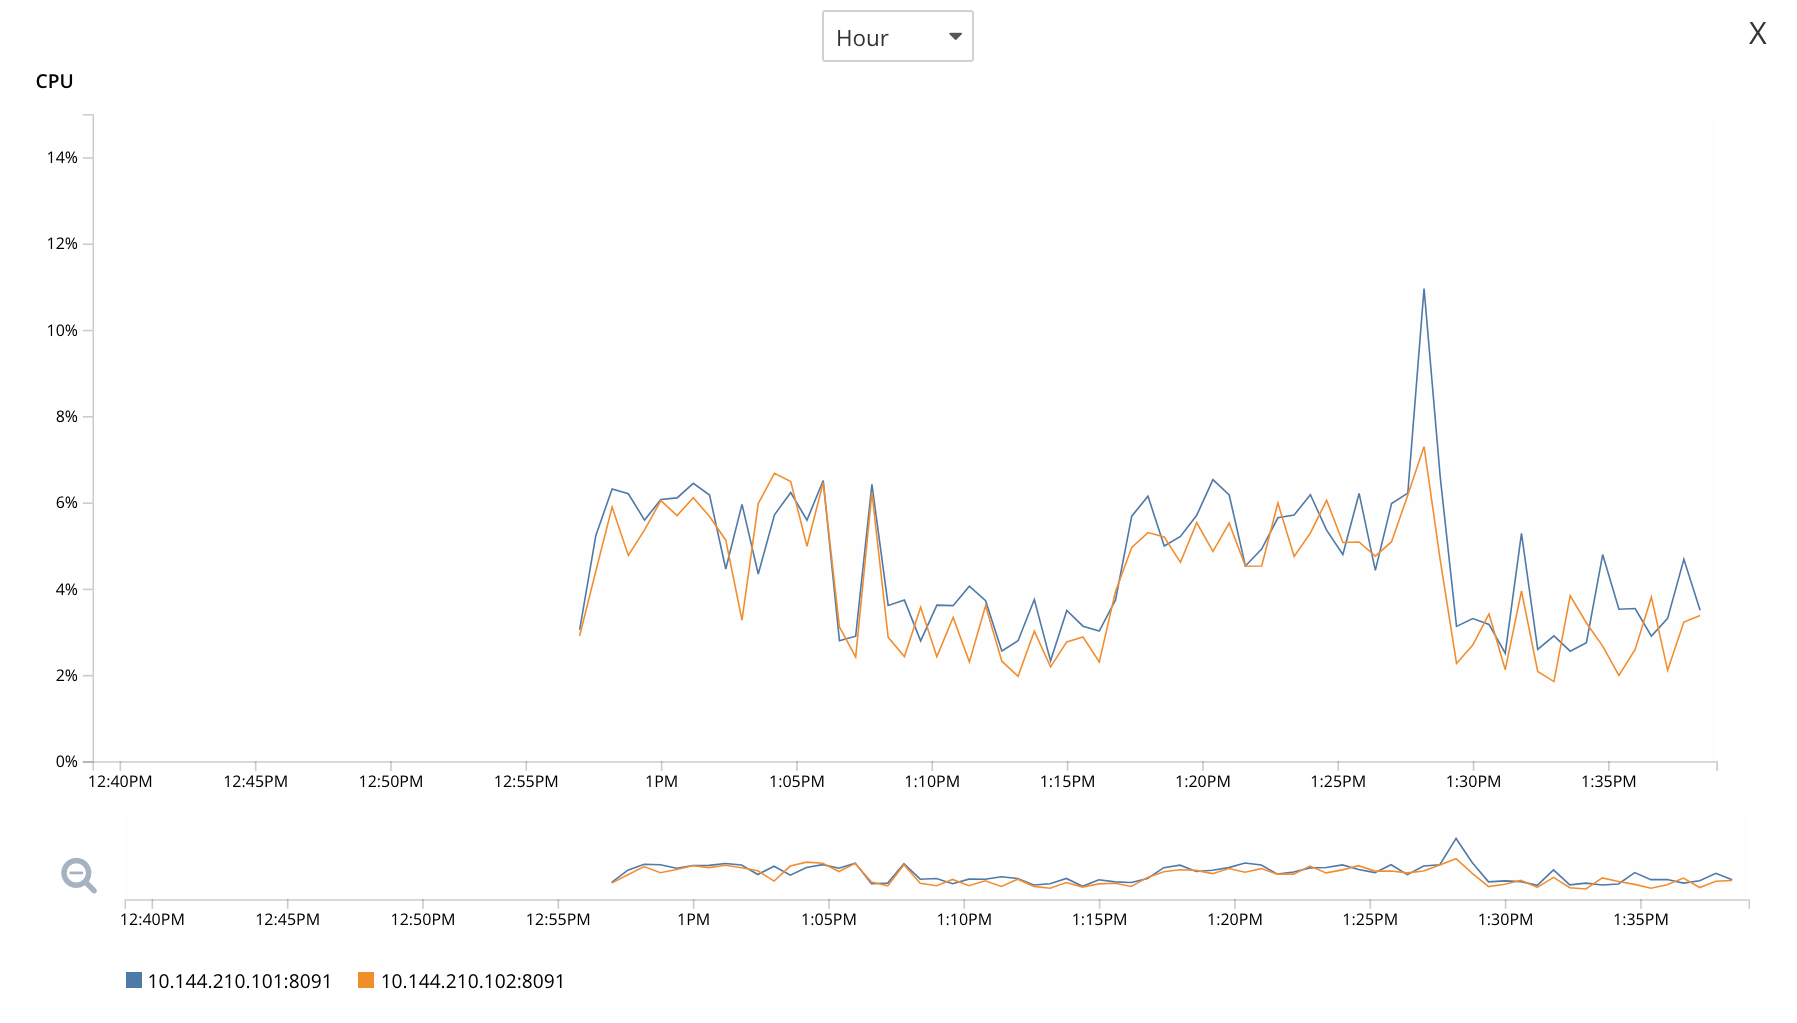
Task: Click the 1PM label on main chart axis
Action: pyautogui.click(x=661, y=781)
